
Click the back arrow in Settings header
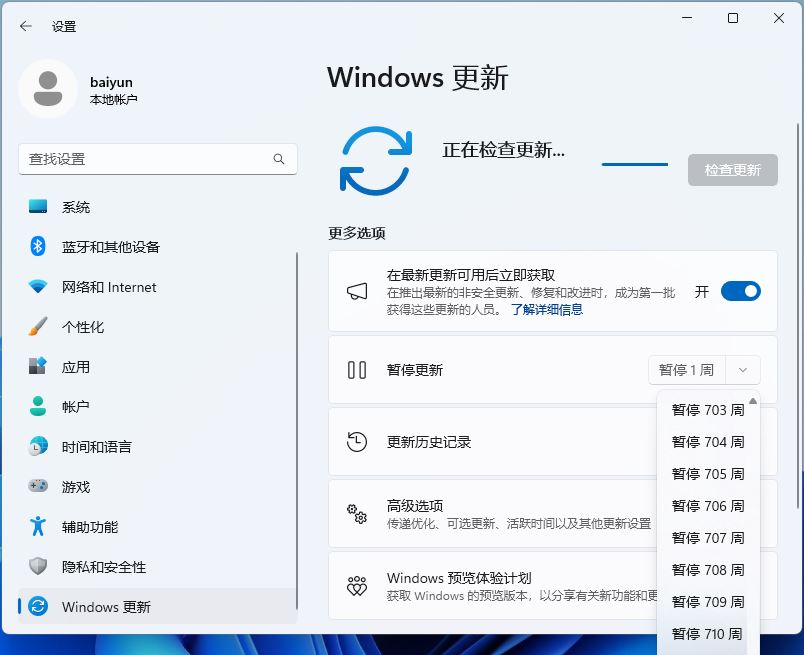[x=26, y=26]
